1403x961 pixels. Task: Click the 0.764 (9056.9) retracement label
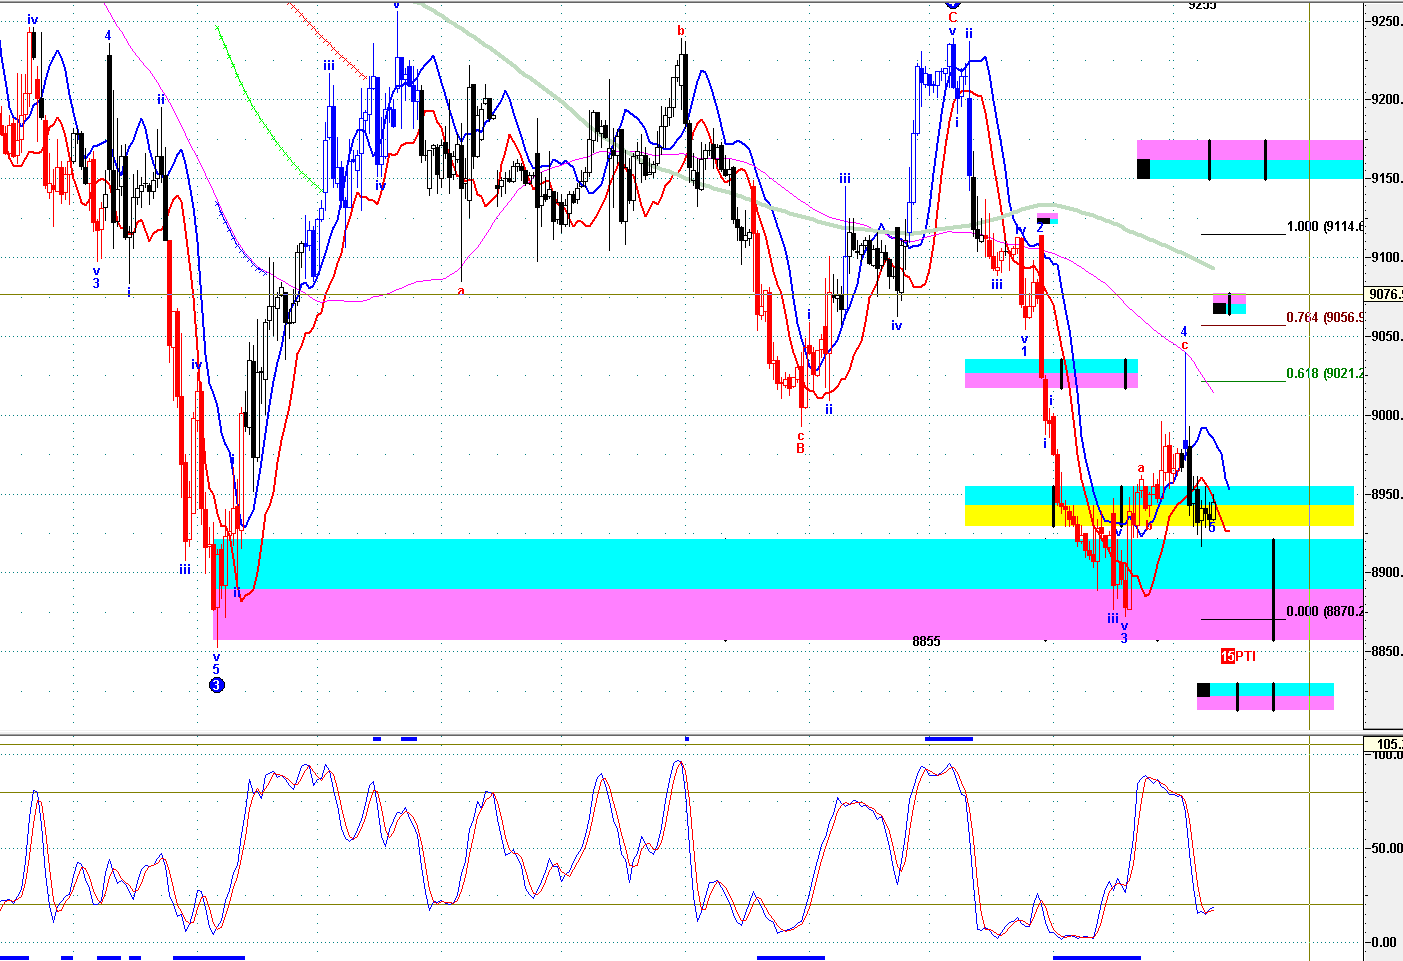click(x=1324, y=318)
